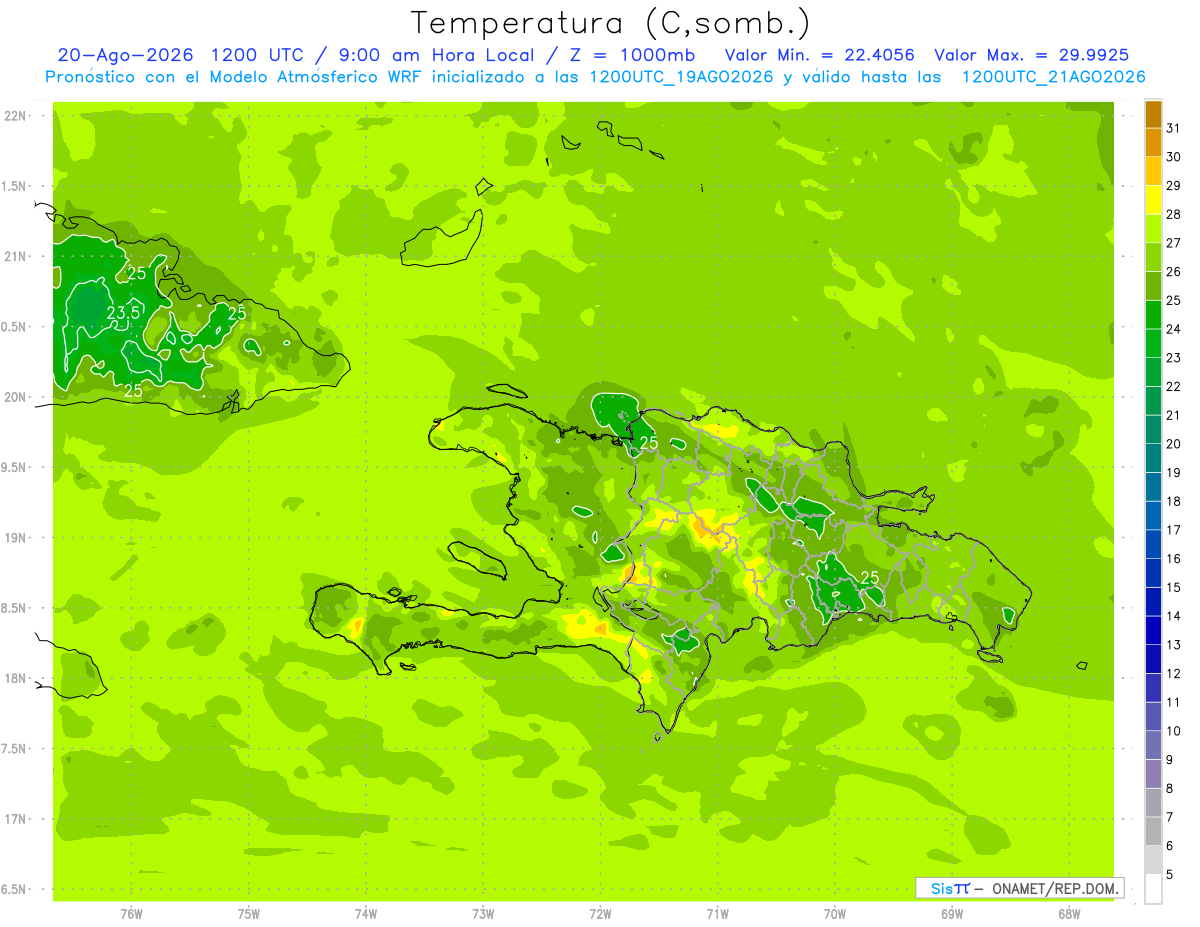
Task: Click the legend value '30'
Action: click(1173, 157)
